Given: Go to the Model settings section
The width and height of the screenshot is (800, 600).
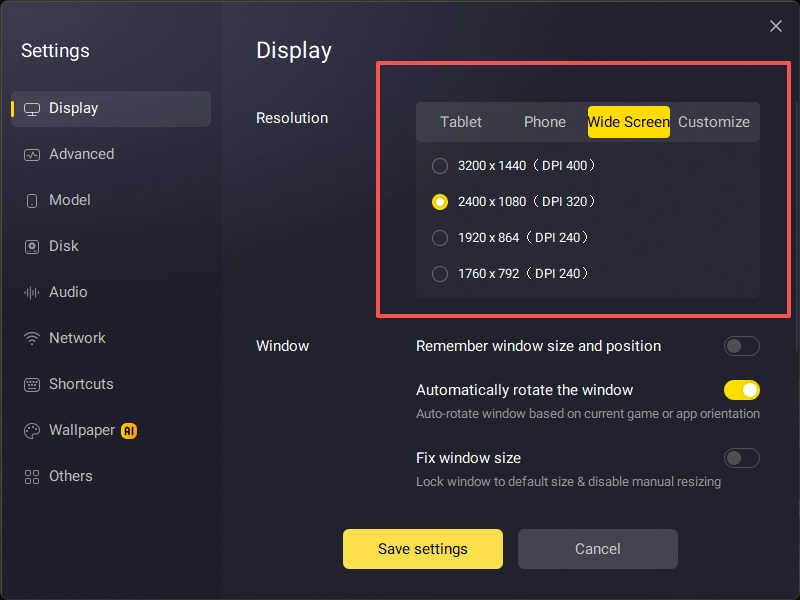Looking at the screenshot, I should tap(111, 201).
